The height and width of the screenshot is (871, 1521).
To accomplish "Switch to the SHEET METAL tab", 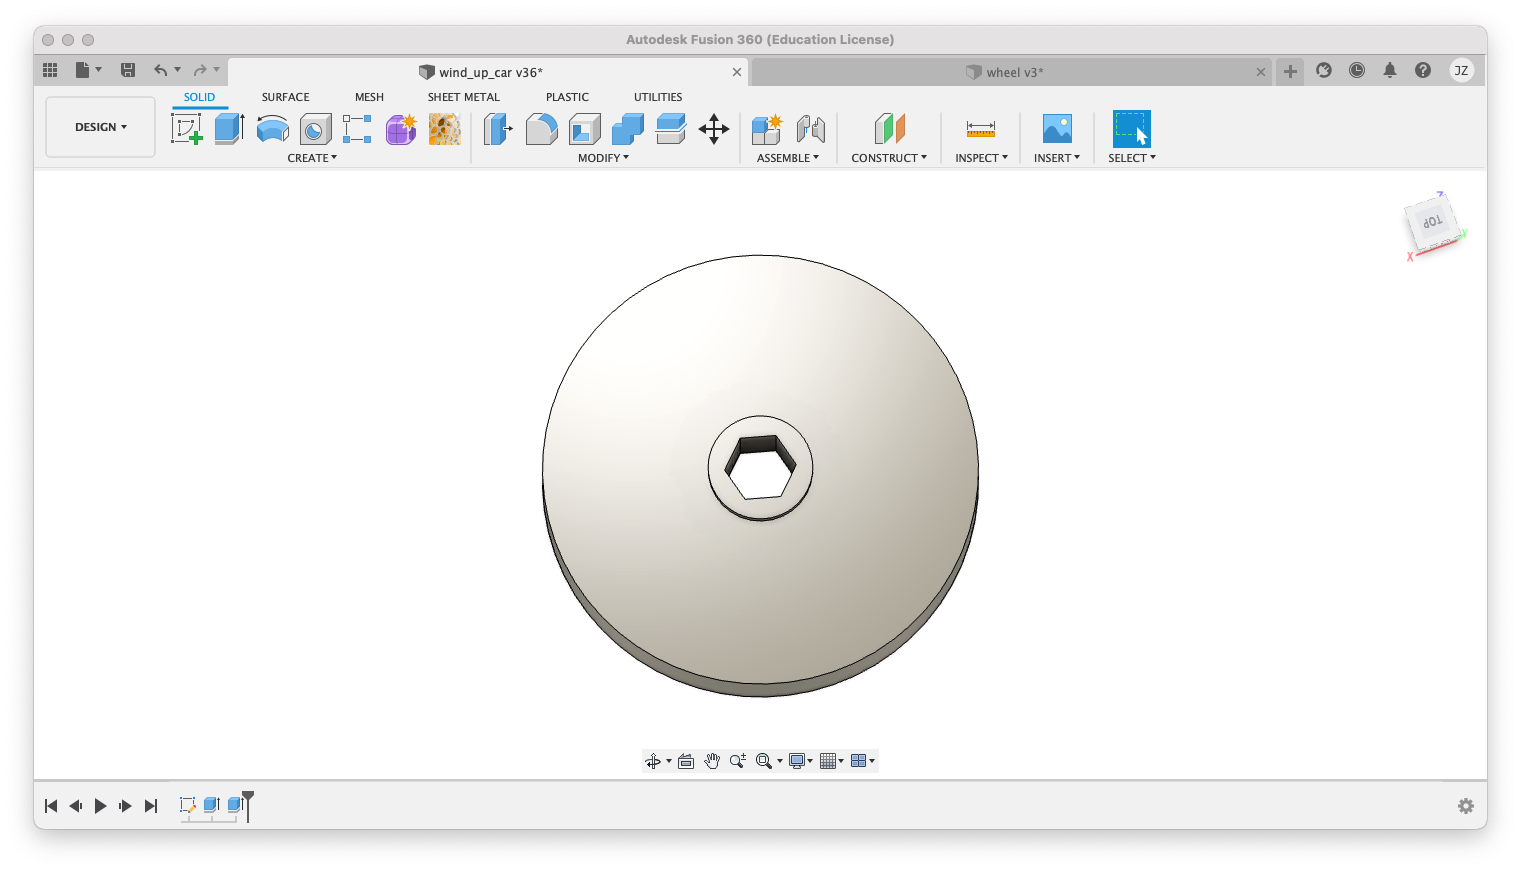I will [463, 97].
